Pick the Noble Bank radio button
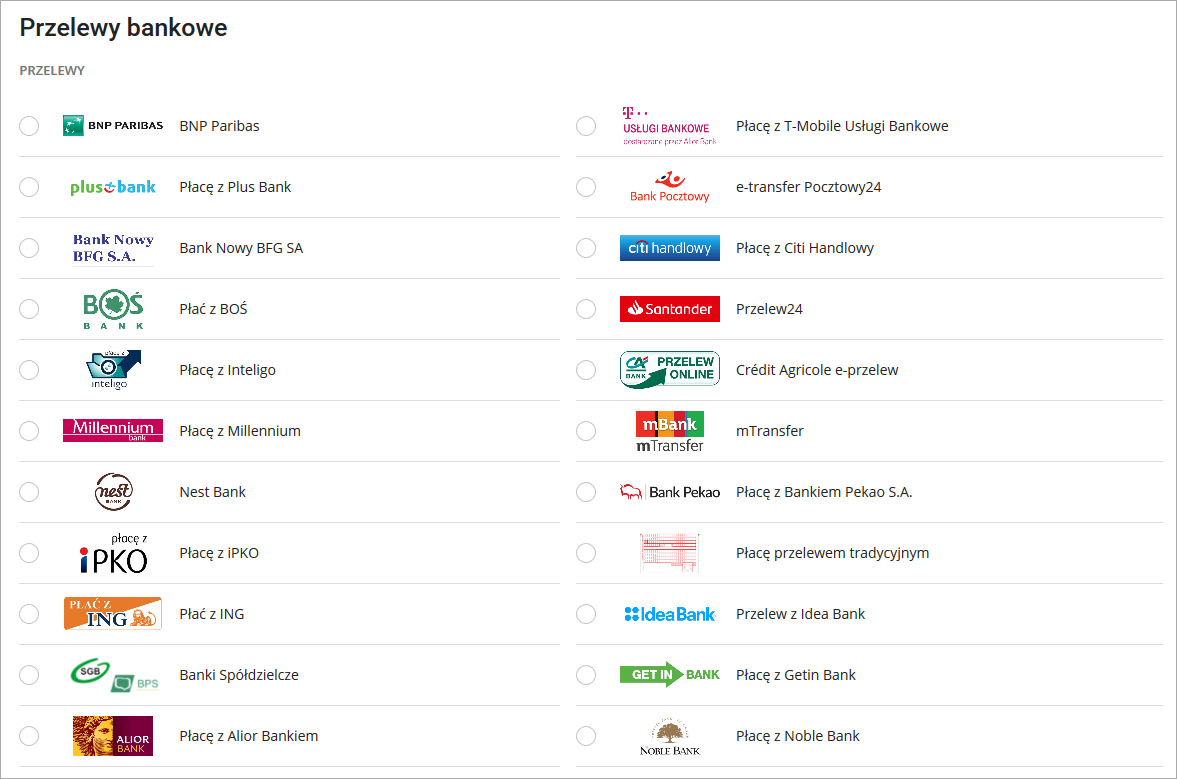Image resolution: width=1177 pixels, height=779 pixels. click(x=586, y=736)
